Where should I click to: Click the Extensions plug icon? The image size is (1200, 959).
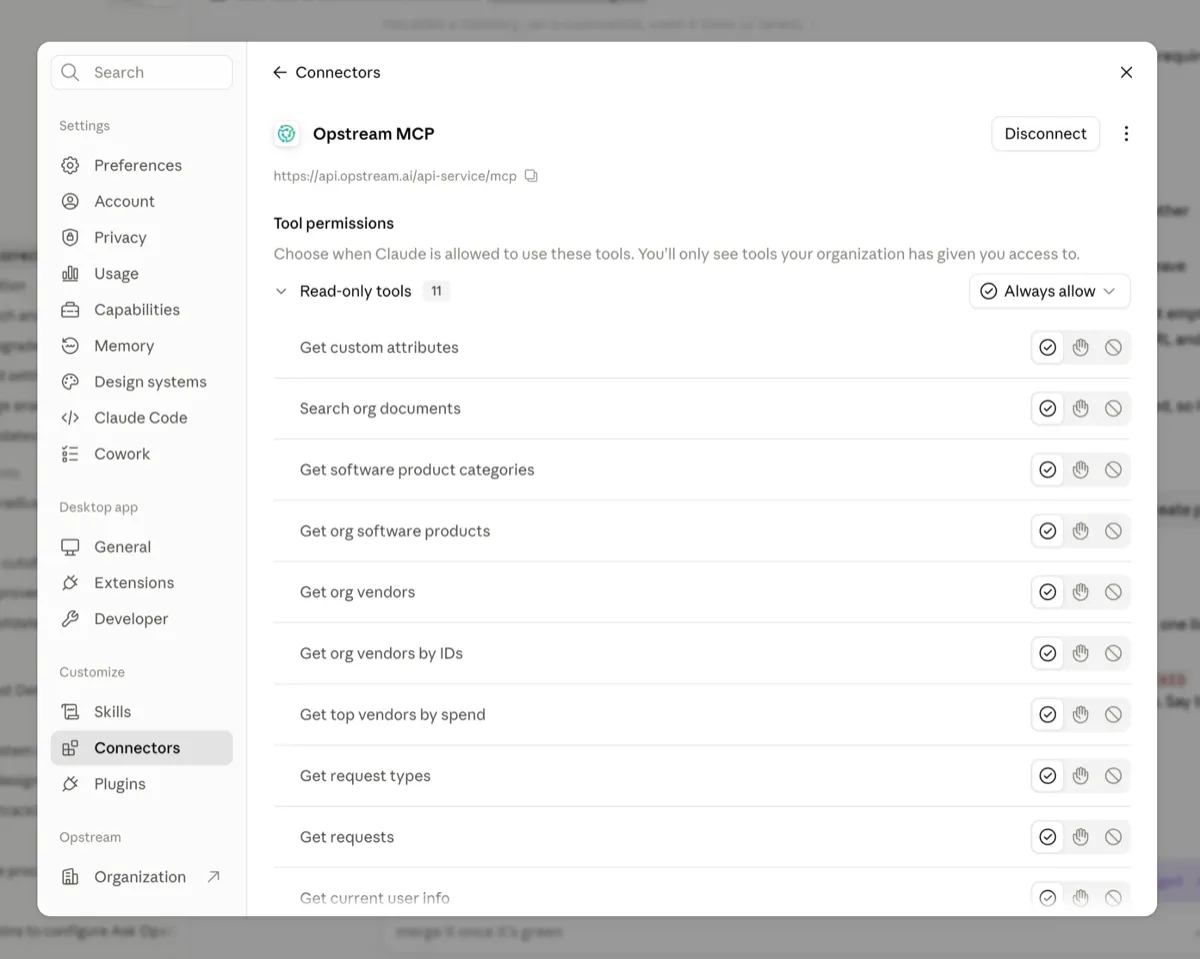pyautogui.click(x=70, y=582)
